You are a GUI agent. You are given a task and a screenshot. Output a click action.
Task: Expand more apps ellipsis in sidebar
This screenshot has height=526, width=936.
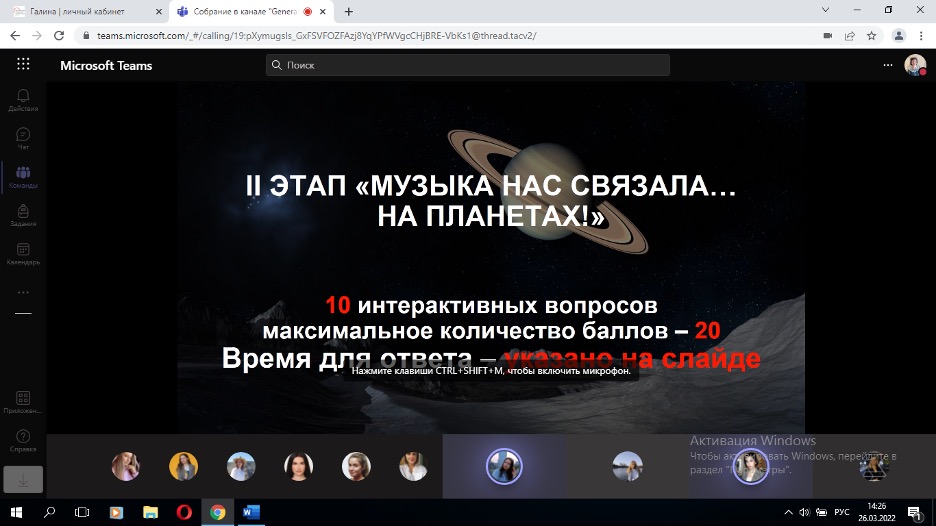click(23, 292)
